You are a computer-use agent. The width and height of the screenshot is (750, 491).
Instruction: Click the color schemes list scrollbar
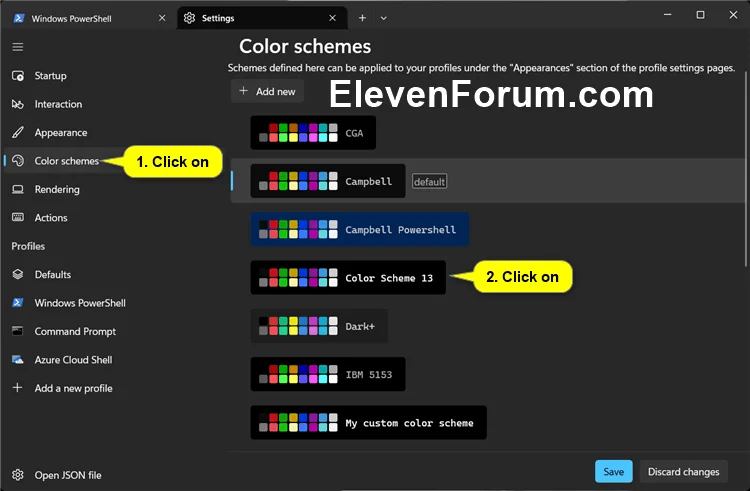tap(746, 168)
